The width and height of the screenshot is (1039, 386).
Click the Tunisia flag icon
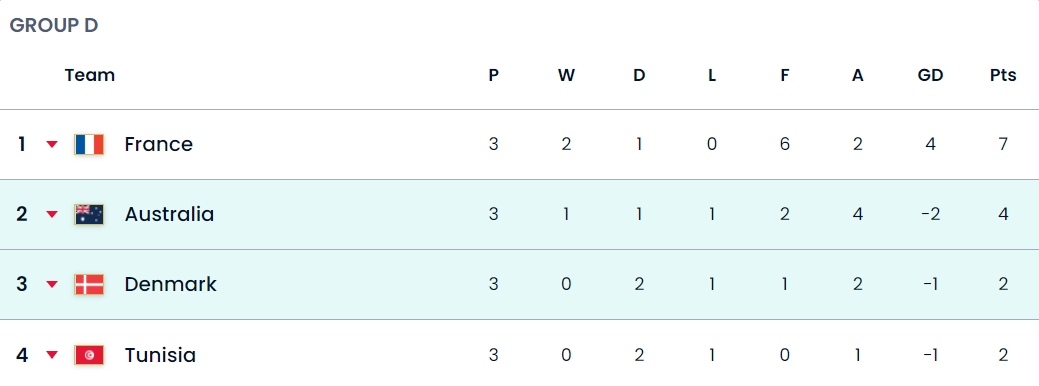pos(89,356)
